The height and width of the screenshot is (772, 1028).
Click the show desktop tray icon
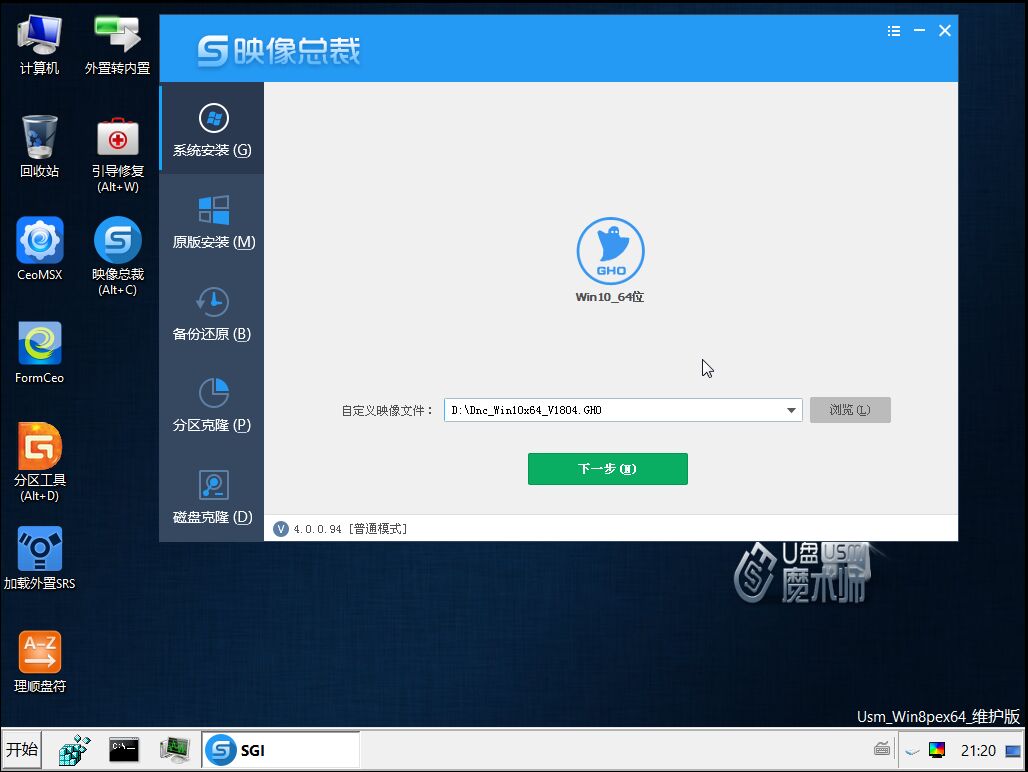1013,750
